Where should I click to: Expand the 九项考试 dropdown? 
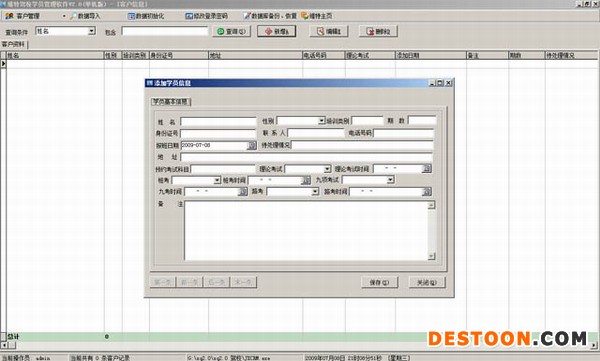(390, 180)
